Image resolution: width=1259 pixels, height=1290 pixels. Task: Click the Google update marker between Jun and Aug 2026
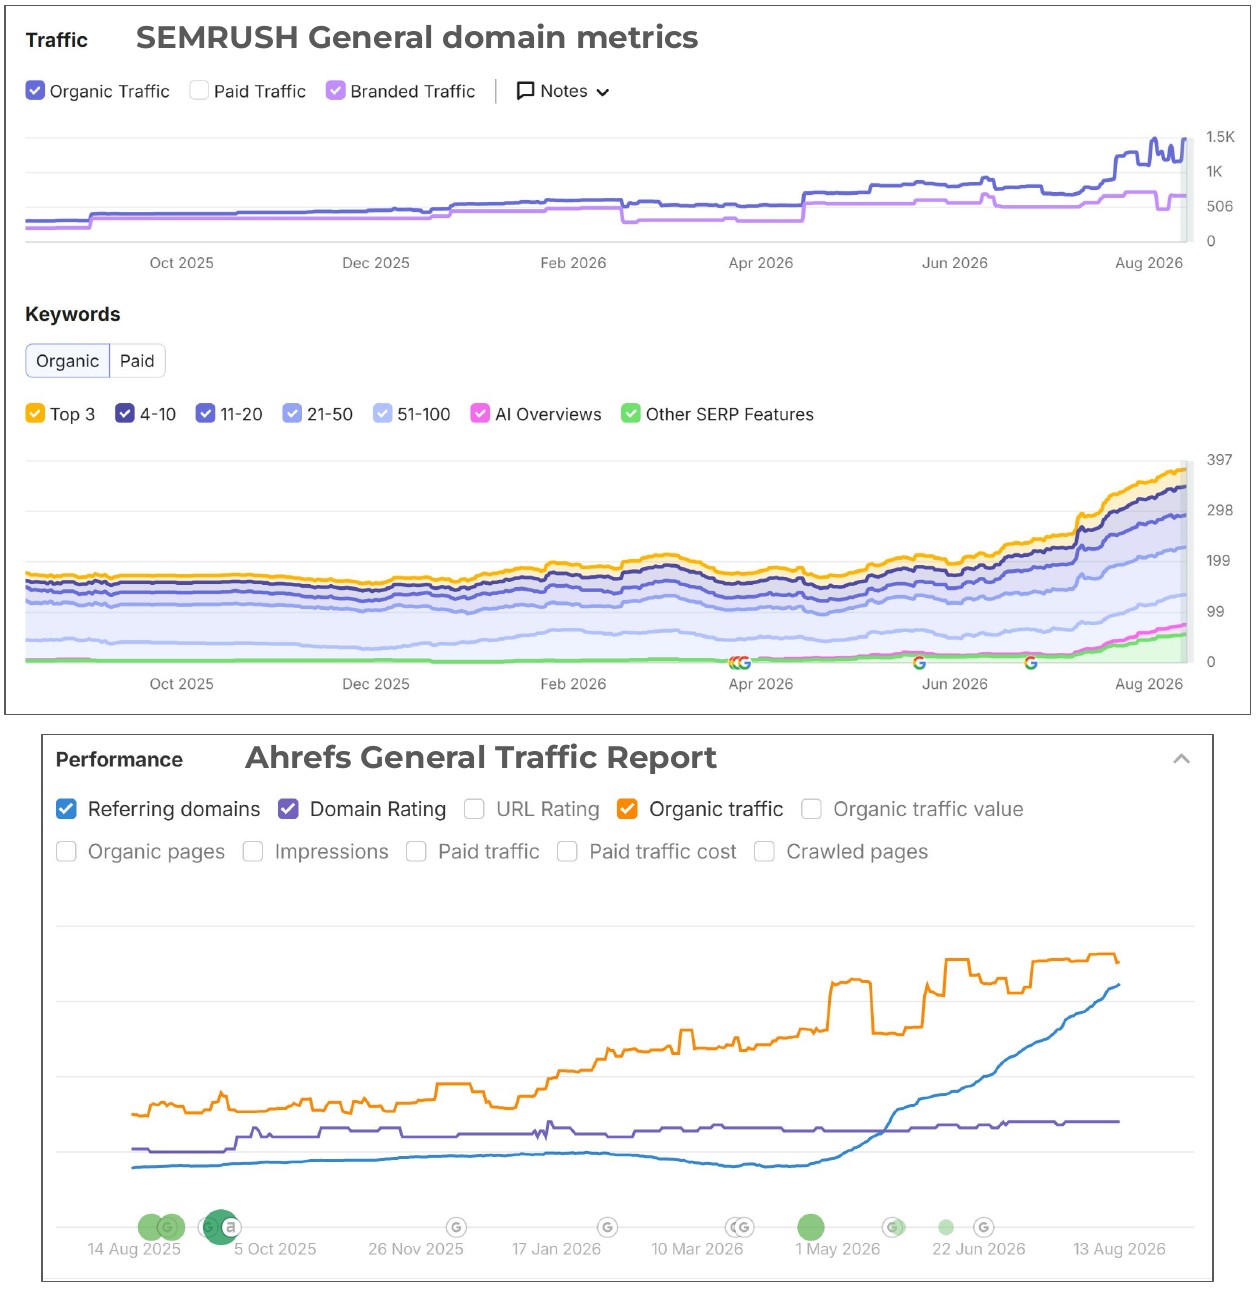1031,663
